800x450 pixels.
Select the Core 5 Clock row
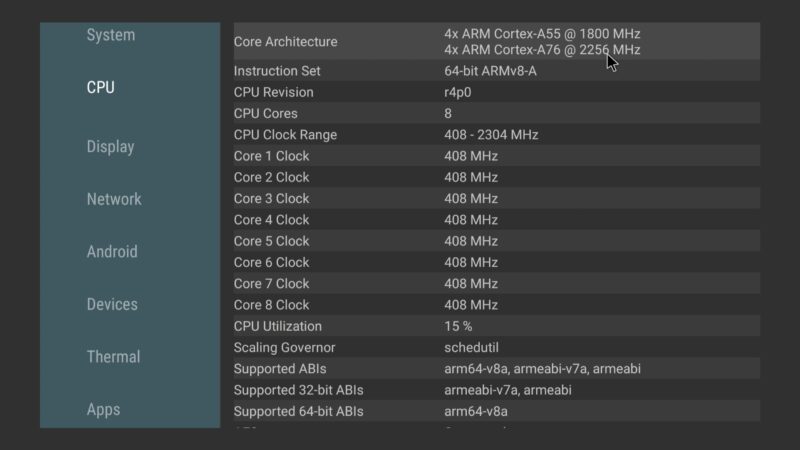(496, 241)
